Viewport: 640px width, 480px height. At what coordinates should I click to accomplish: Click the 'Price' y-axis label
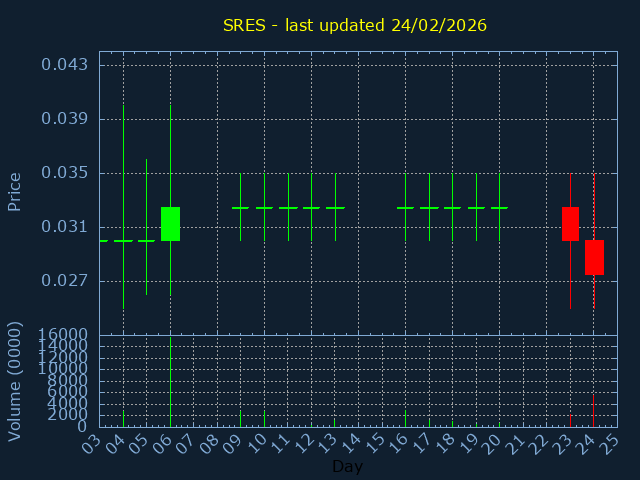click(15, 191)
